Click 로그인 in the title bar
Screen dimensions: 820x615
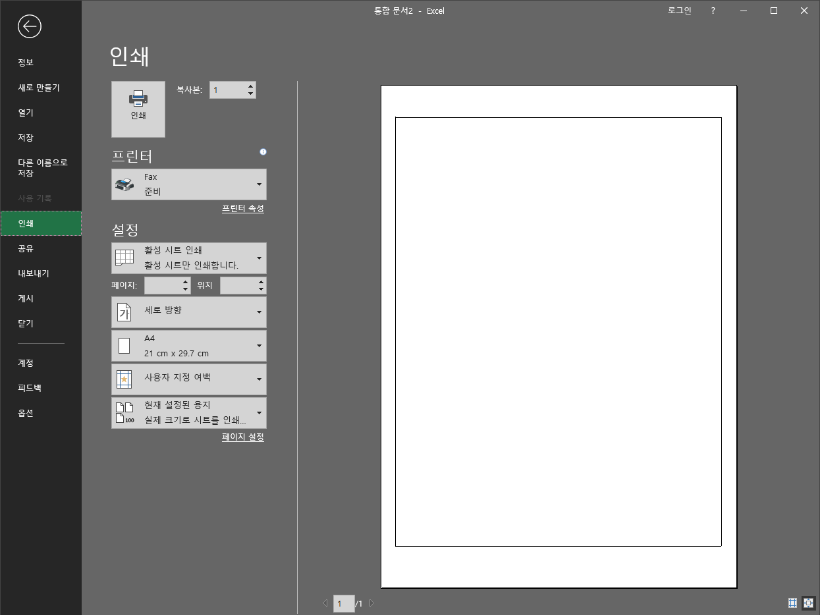pos(679,10)
